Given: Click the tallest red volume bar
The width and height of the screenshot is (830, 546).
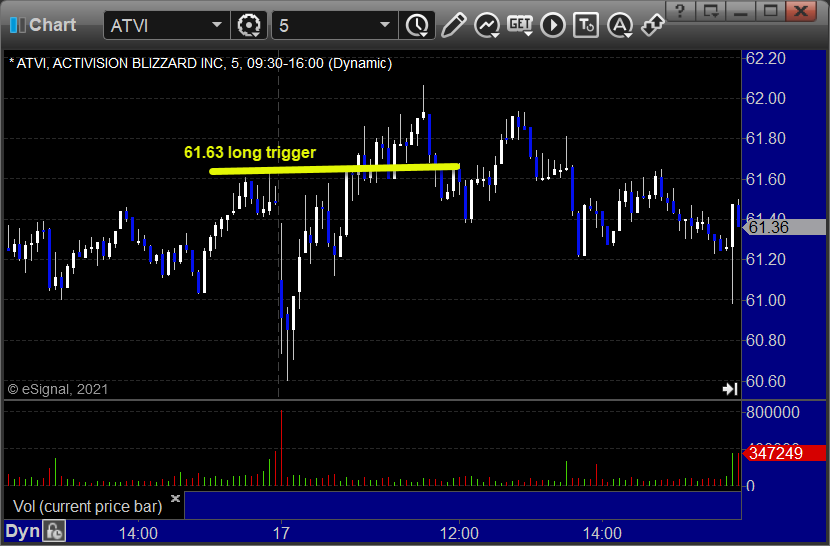Looking at the screenshot, I should (x=282, y=448).
